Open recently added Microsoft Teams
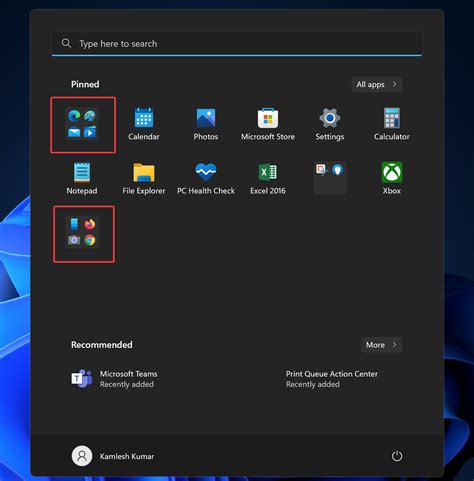 click(115, 379)
